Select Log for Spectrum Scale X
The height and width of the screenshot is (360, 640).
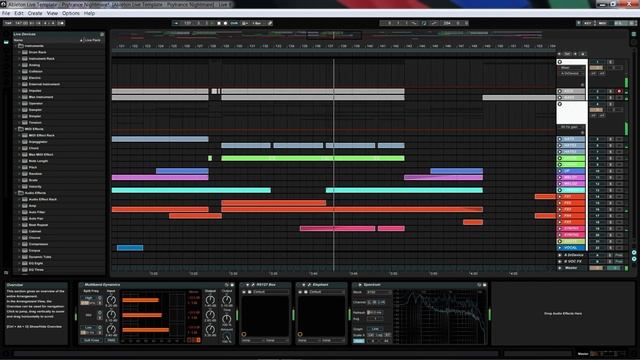pos(379,335)
